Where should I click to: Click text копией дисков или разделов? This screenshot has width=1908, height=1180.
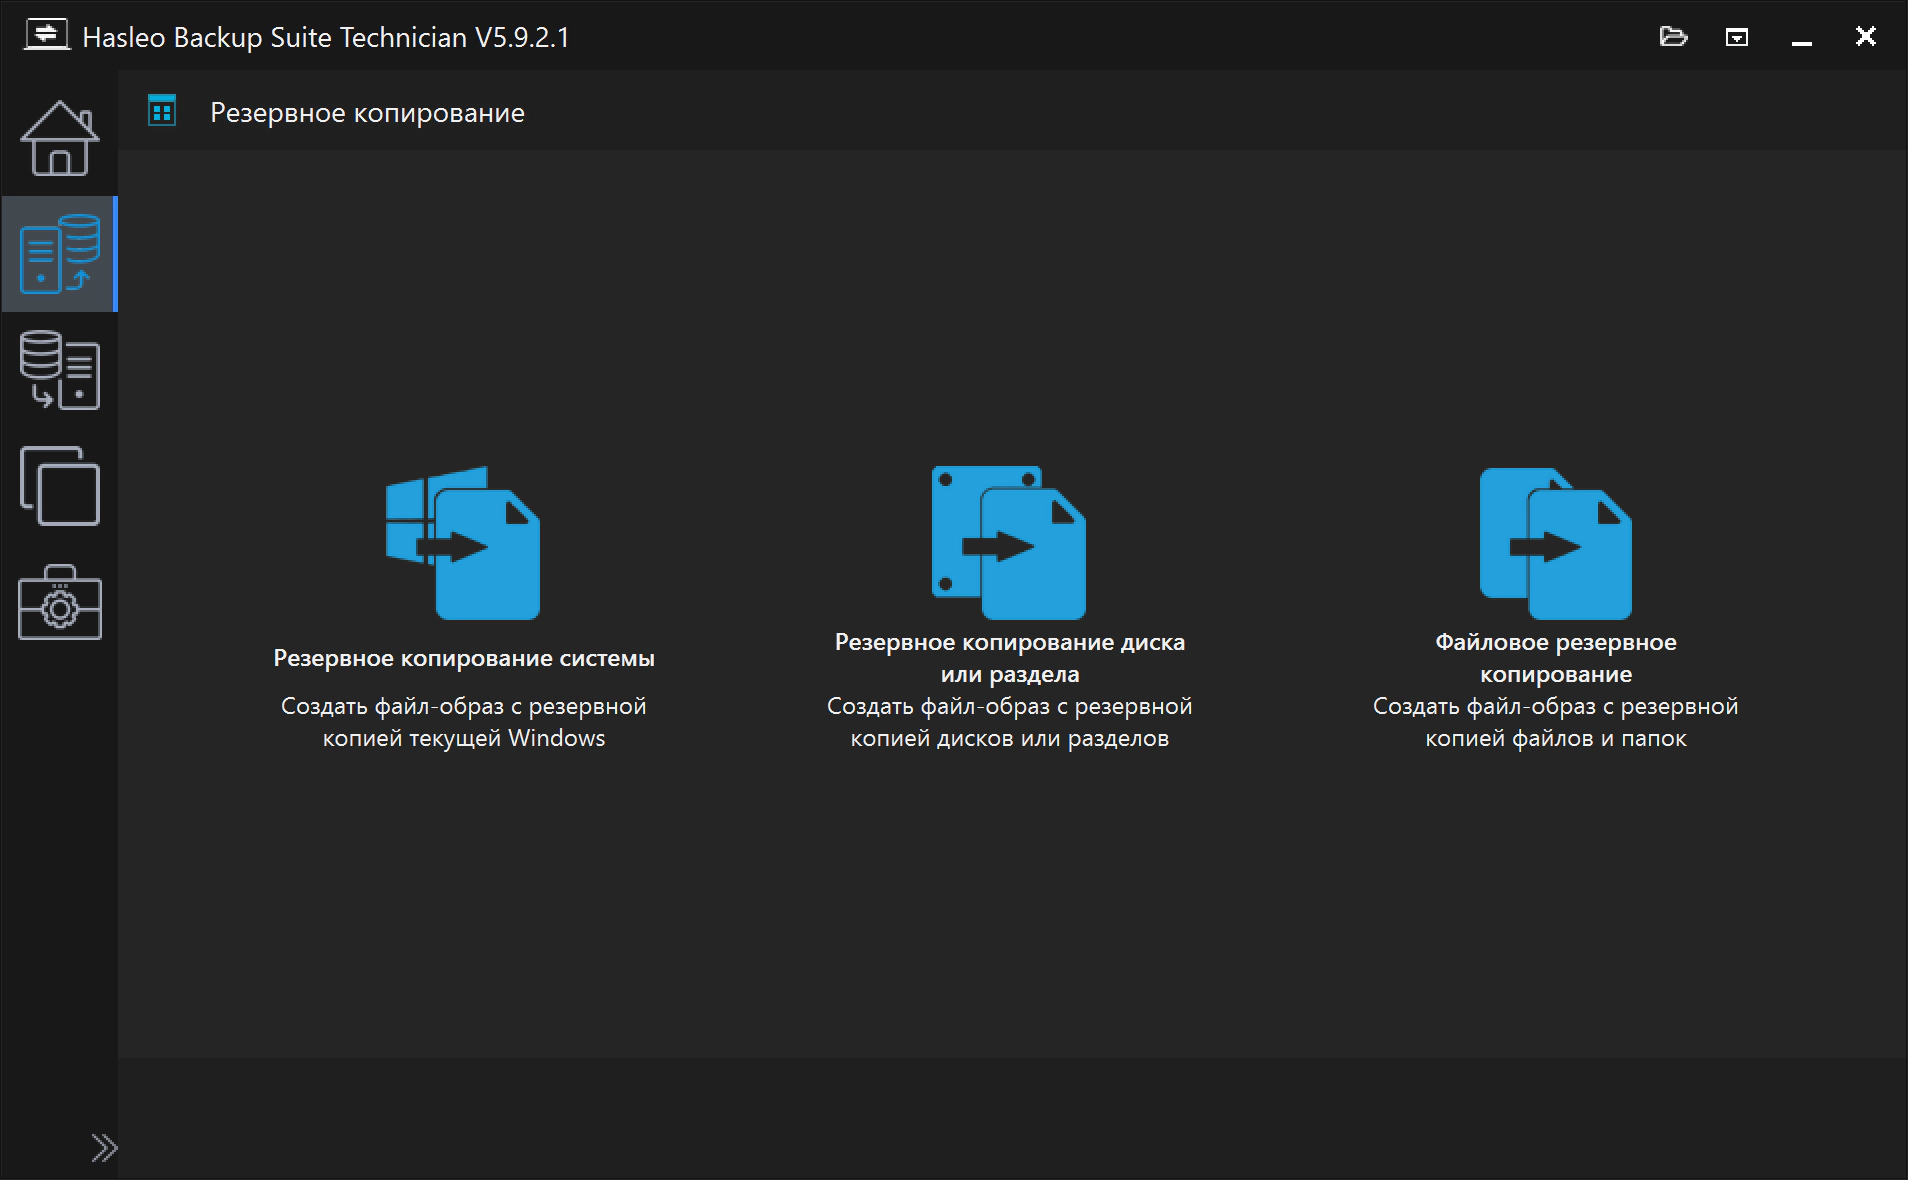coord(1010,738)
